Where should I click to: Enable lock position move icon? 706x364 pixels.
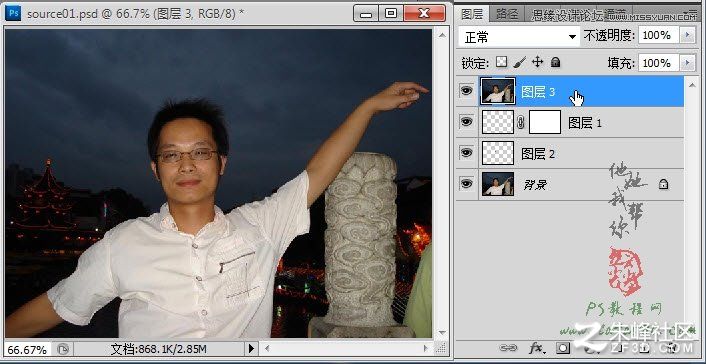tap(538, 62)
